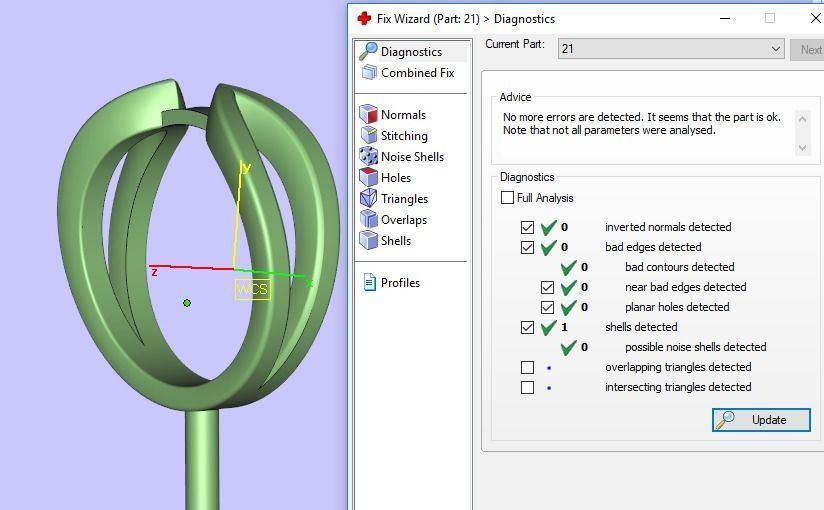
Task: Open the Shells step label
Action: [396, 241]
